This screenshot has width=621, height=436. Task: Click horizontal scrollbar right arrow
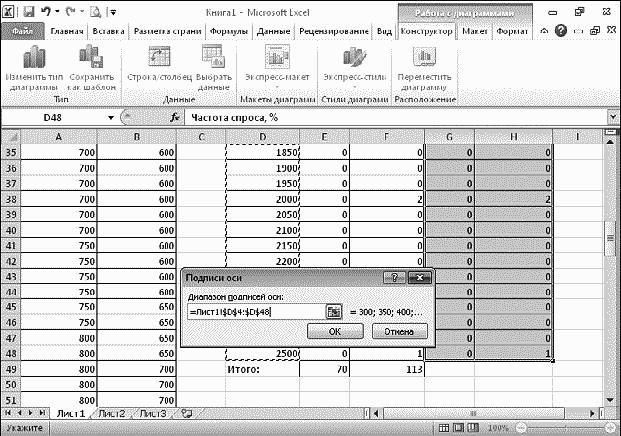[592, 413]
